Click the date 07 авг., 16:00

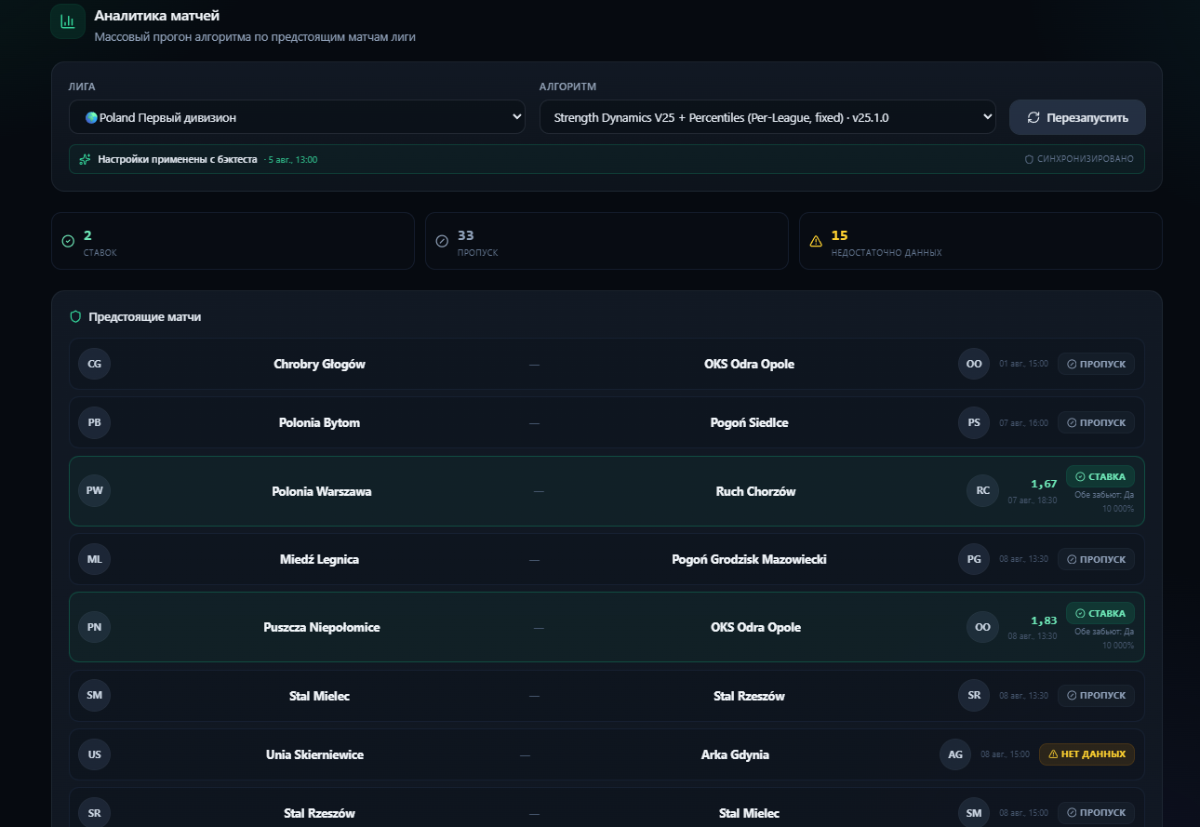coord(1024,422)
